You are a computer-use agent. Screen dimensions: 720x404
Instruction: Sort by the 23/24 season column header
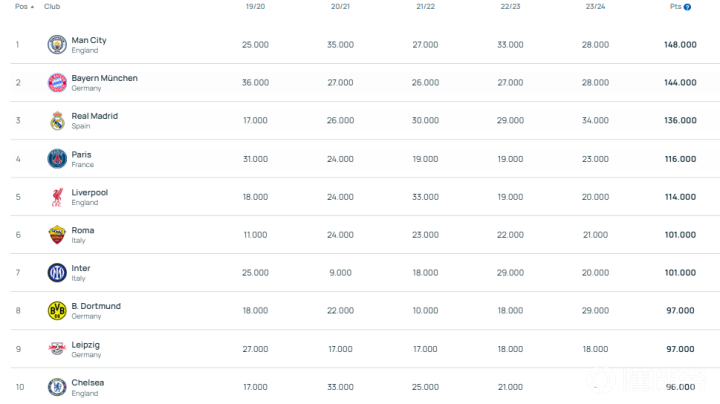[595, 6]
